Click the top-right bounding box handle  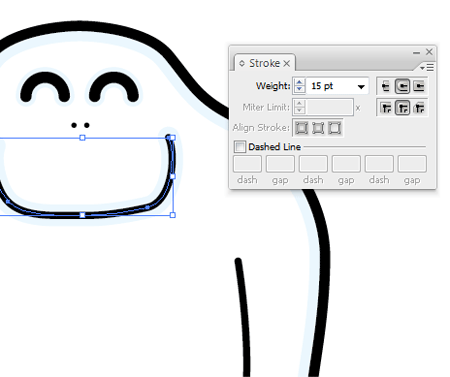[x=173, y=138]
